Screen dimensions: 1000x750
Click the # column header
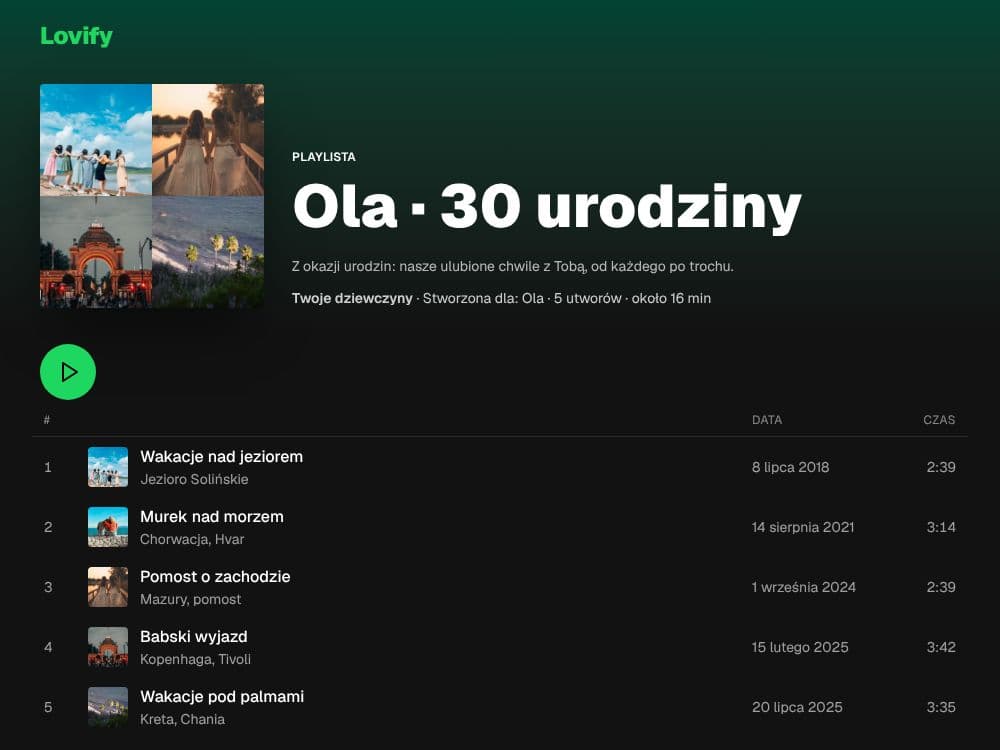click(47, 420)
